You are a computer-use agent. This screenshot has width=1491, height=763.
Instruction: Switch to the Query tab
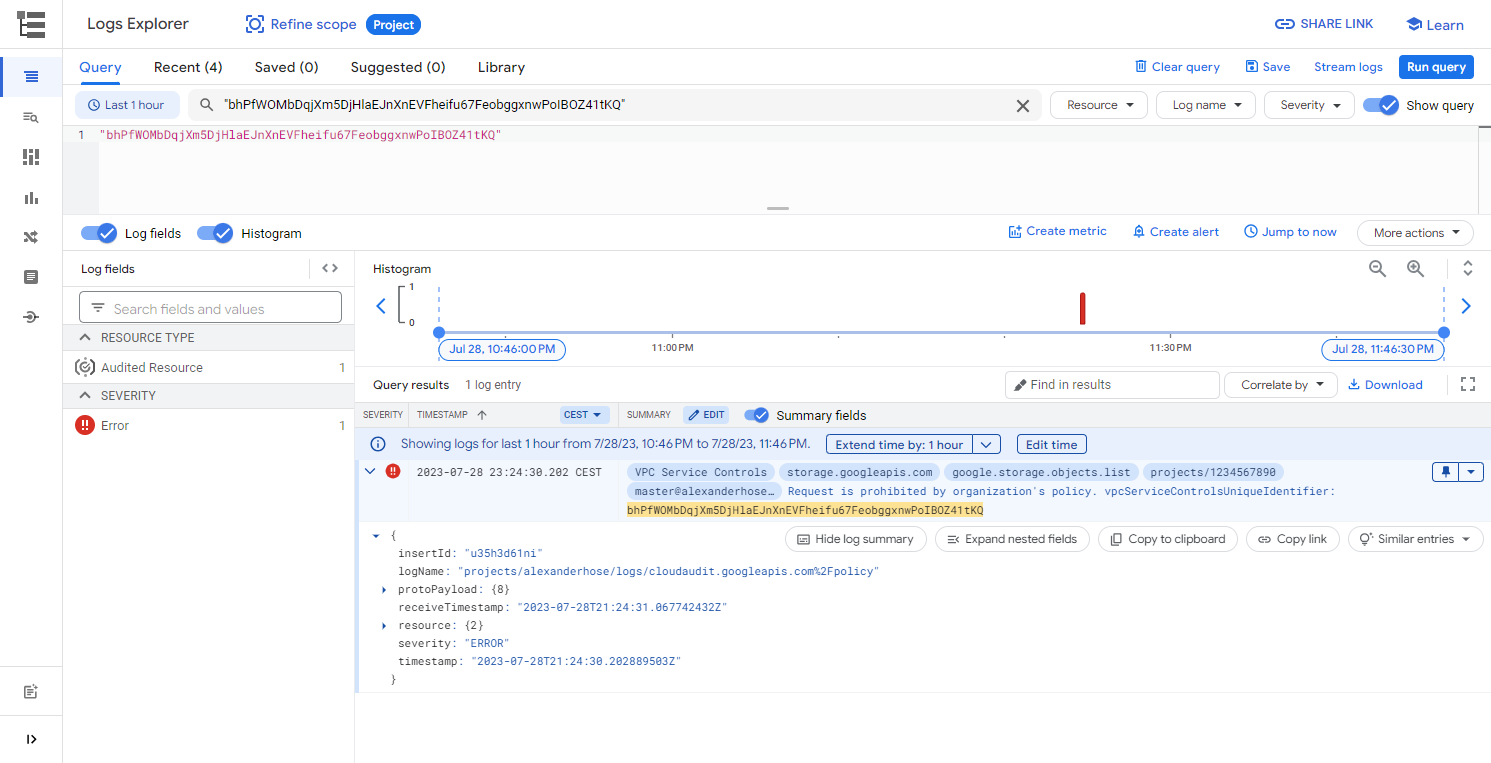click(x=100, y=67)
